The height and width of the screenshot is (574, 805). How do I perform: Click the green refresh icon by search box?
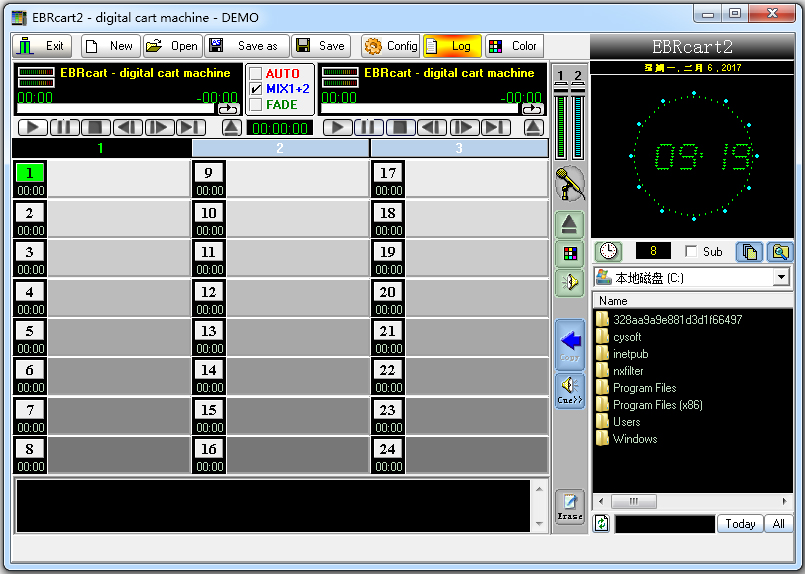click(x=602, y=523)
